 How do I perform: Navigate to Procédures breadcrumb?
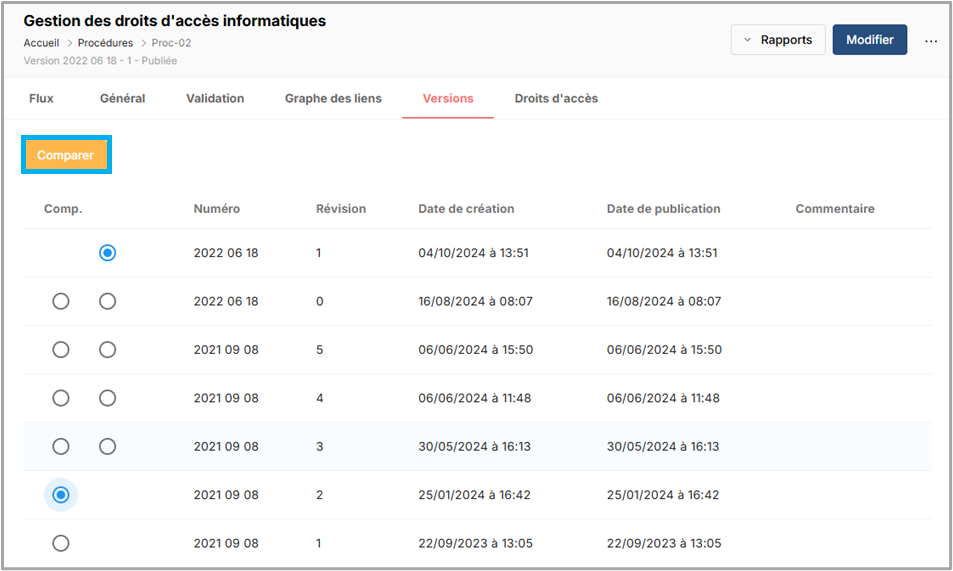click(x=106, y=43)
